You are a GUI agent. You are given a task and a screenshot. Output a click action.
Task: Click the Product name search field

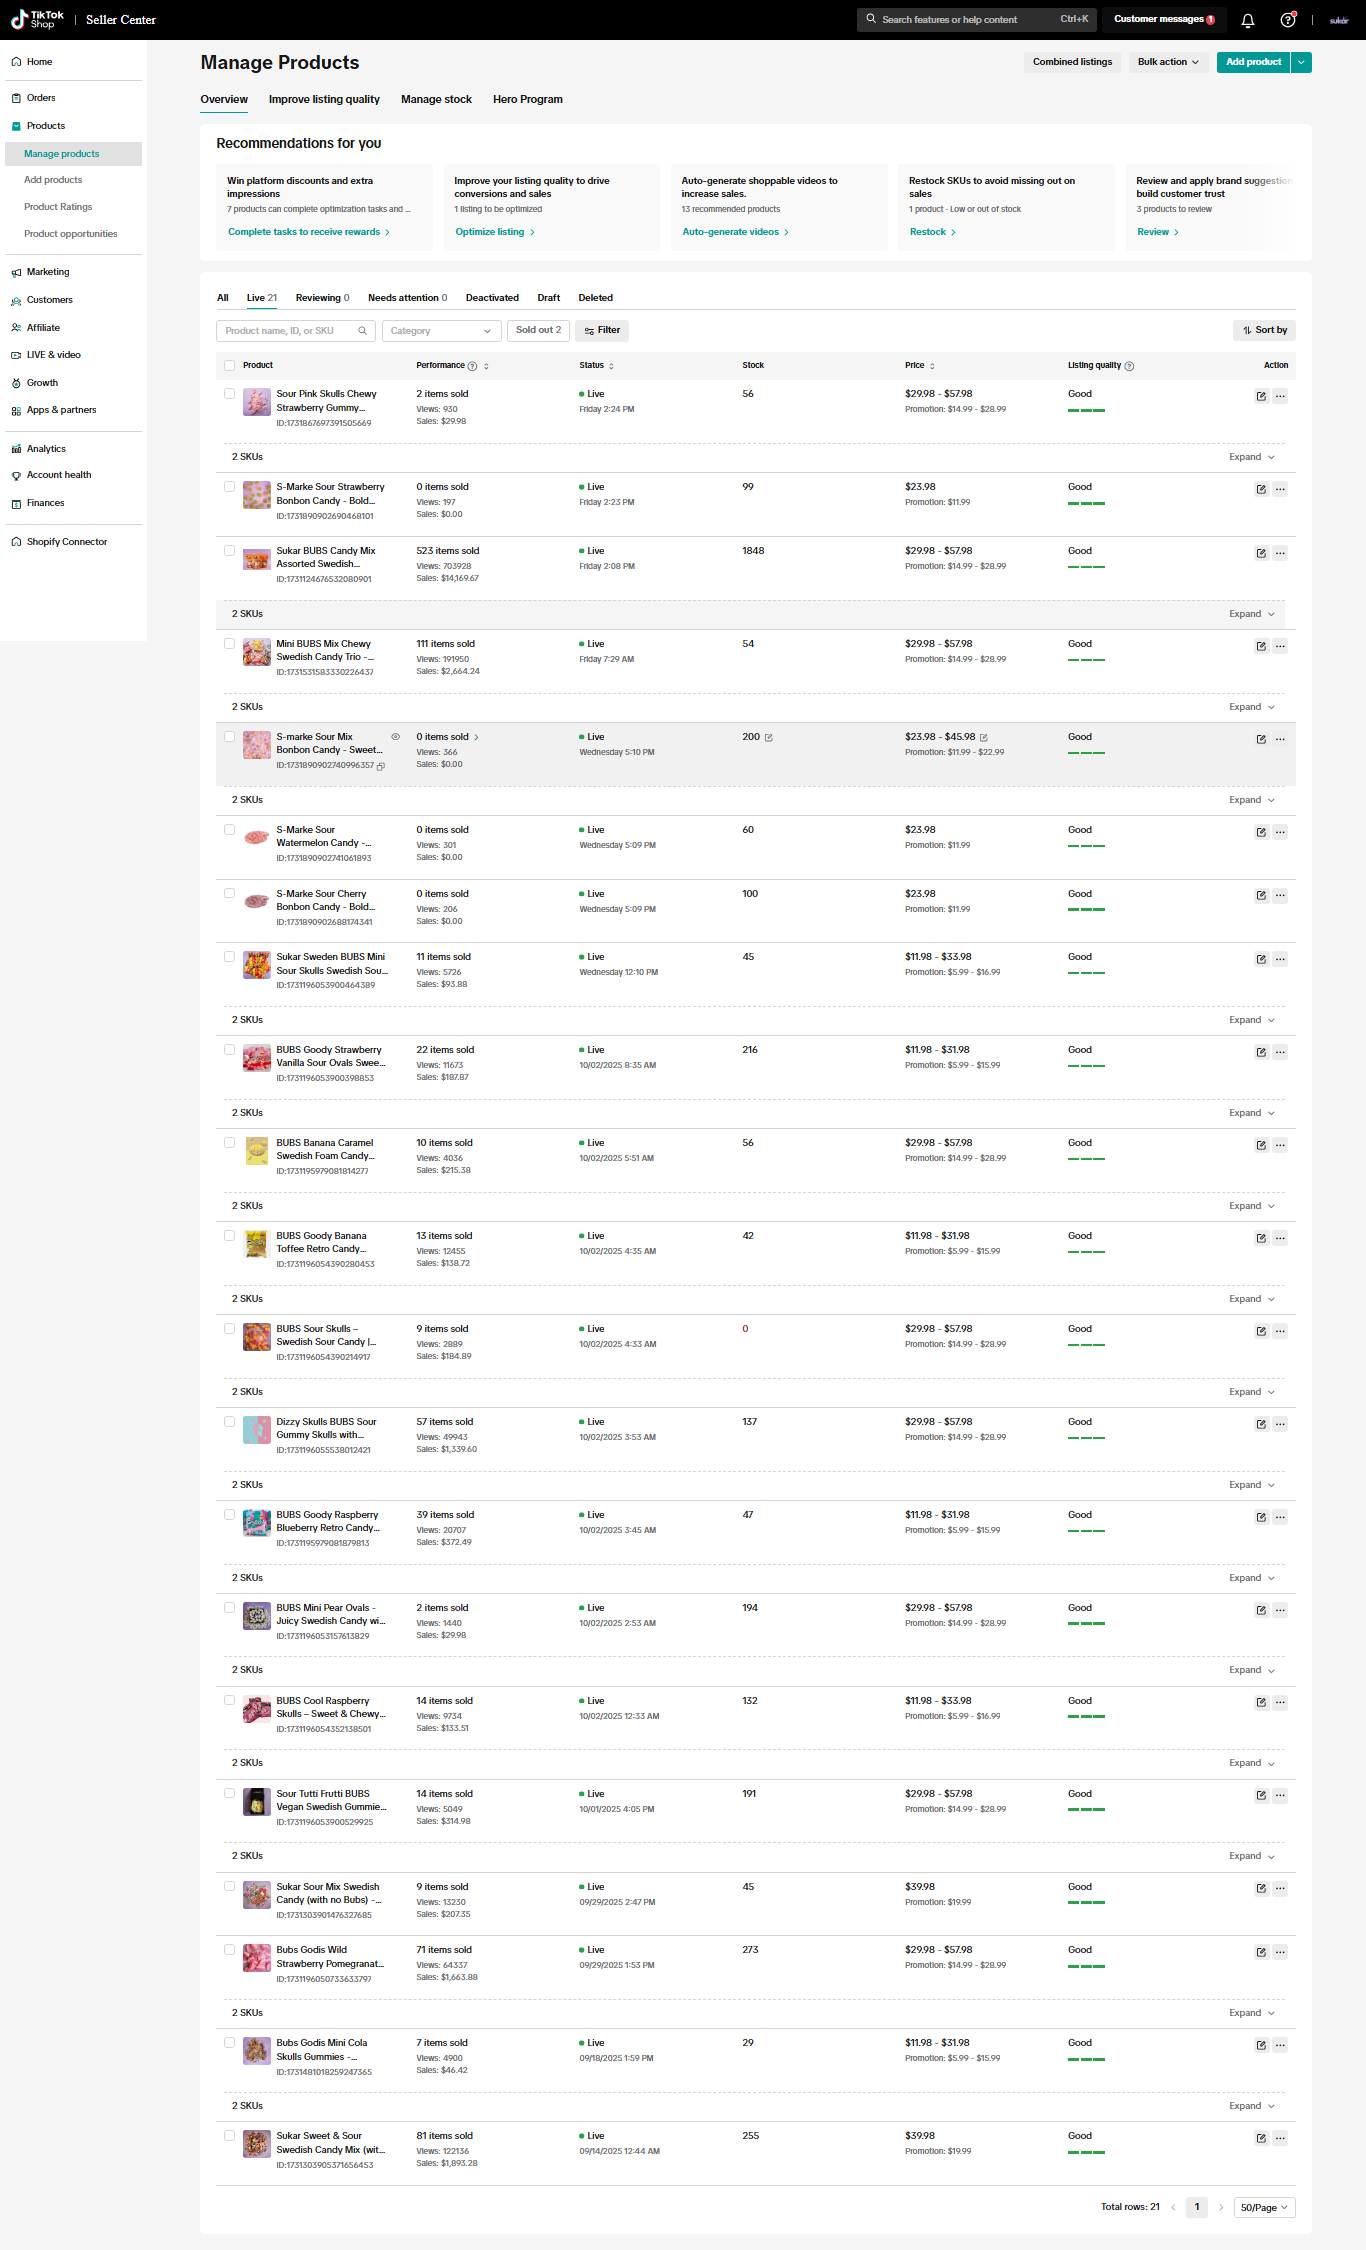click(285, 331)
